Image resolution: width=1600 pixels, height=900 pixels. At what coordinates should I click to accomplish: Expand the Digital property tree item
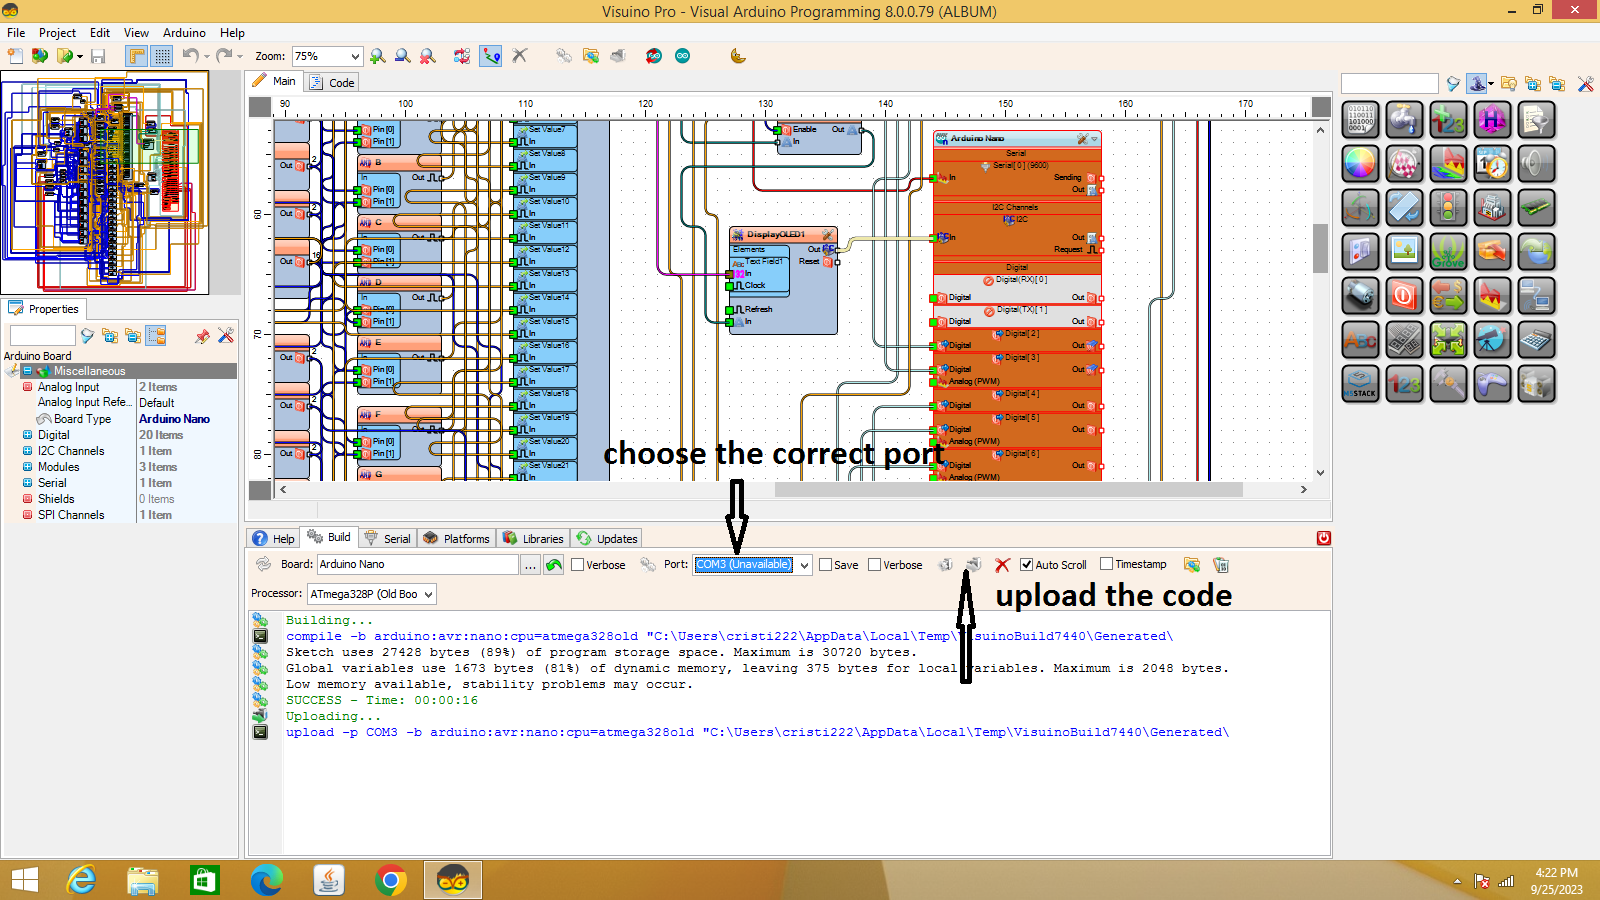(28, 435)
